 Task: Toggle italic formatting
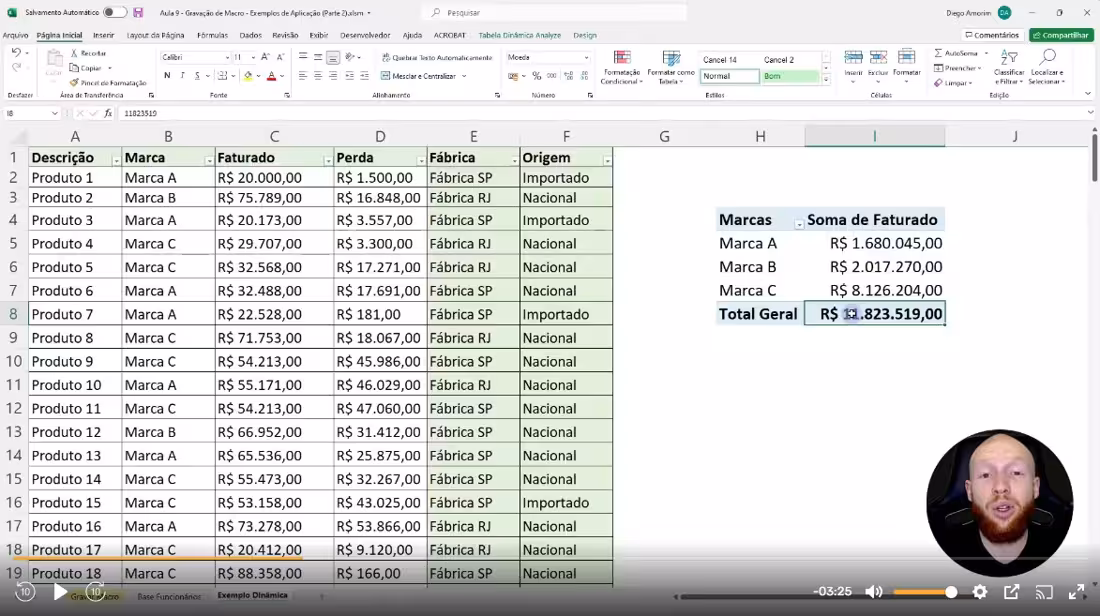182,76
